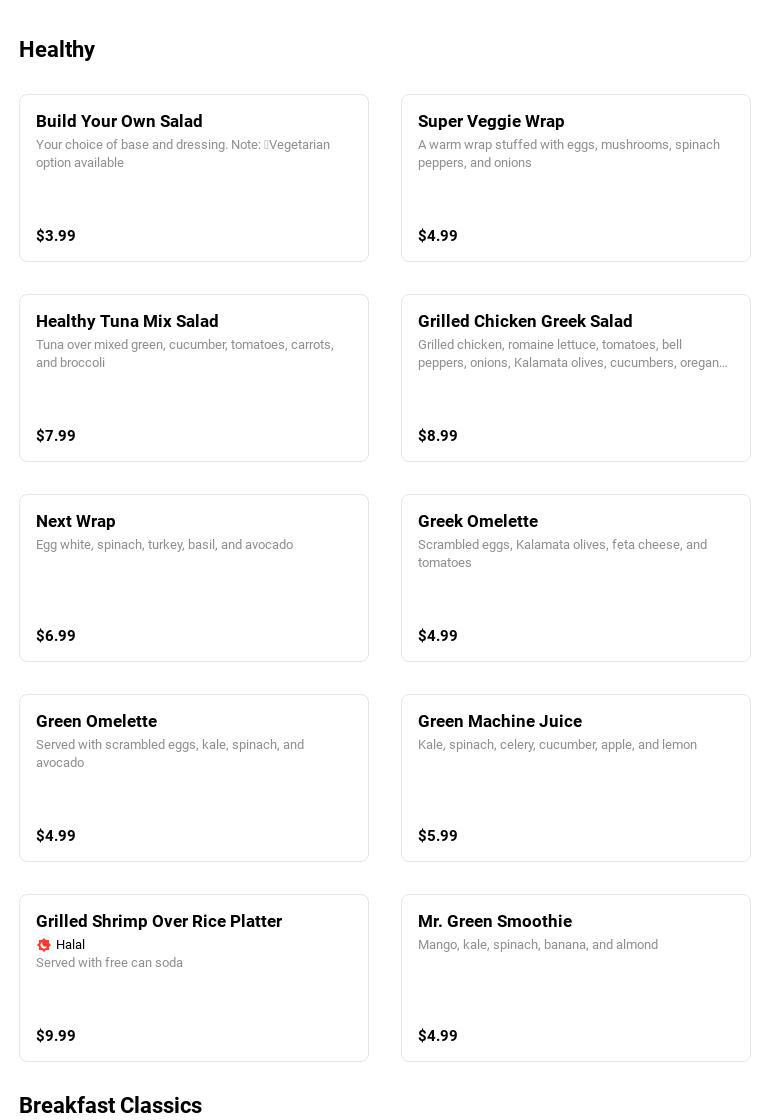Click the Next Wrap ingredients description
Screen dimensions: 770x1120
(164, 545)
